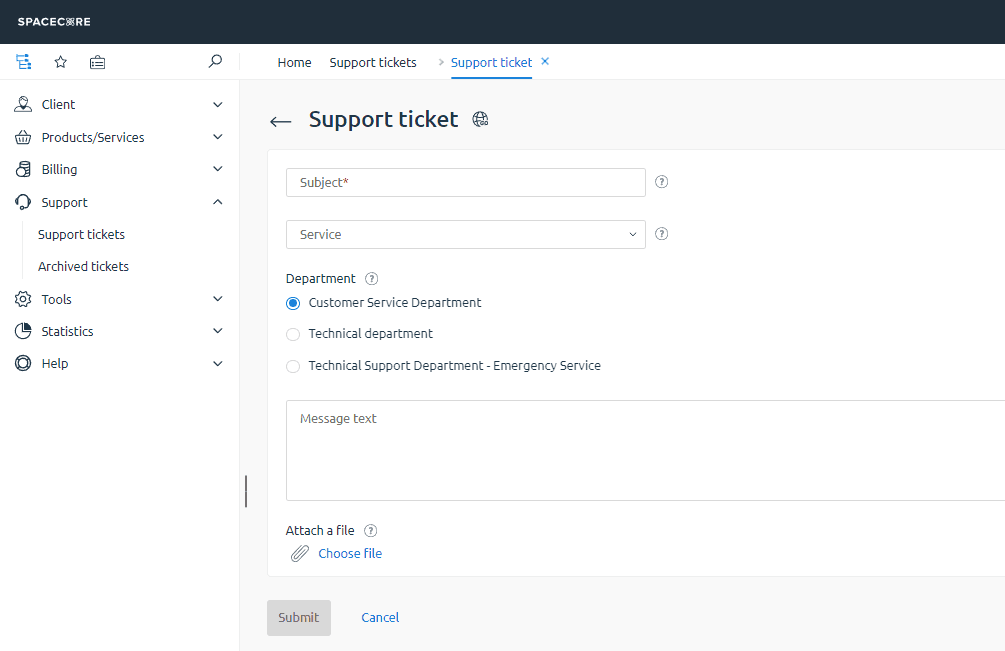
Task: Choose Technical Support Department - Emergency Service
Action: click(293, 366)
